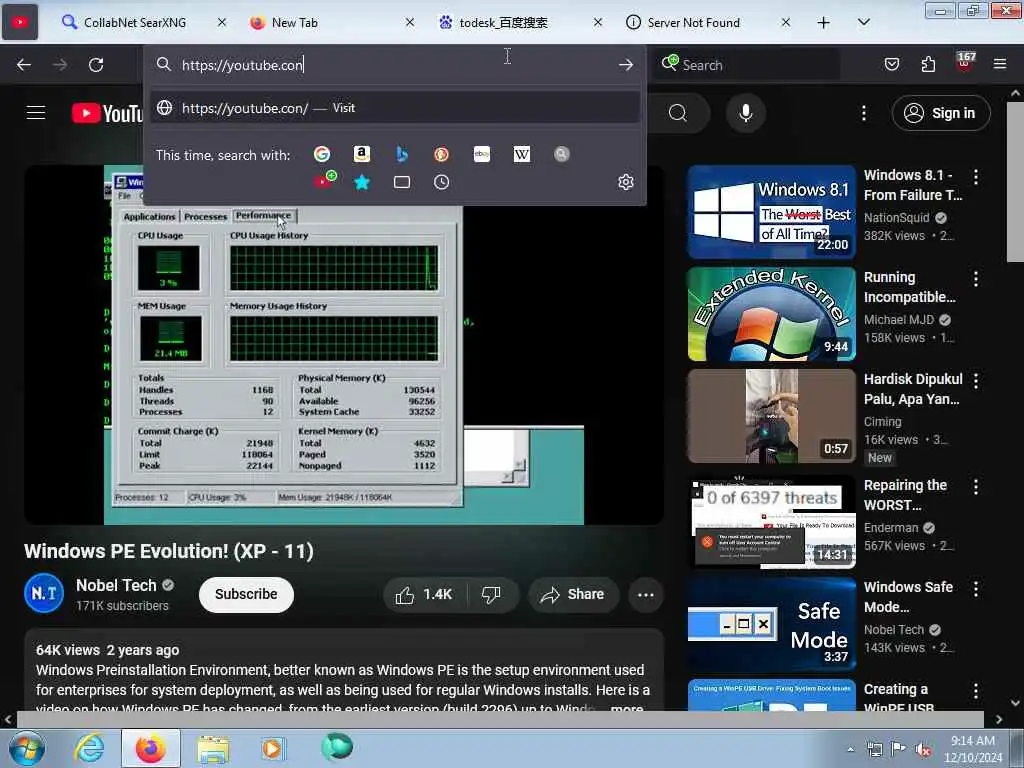
Task: Save page to Pocket icon
Action: (x=892, y=64)
